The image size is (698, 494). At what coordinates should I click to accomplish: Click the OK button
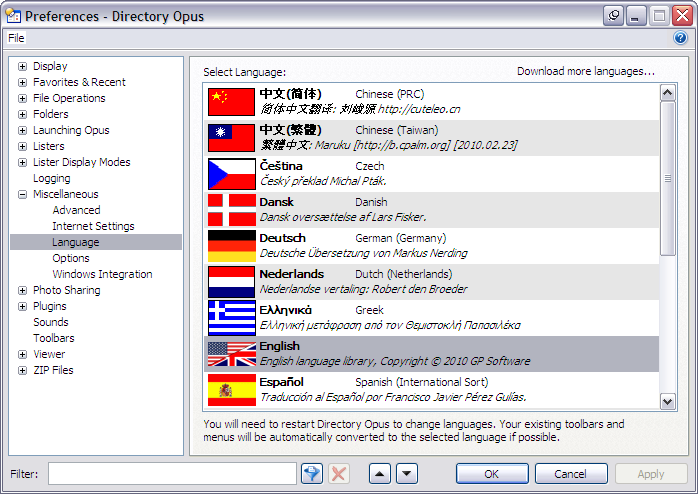[x=492, y=474]
